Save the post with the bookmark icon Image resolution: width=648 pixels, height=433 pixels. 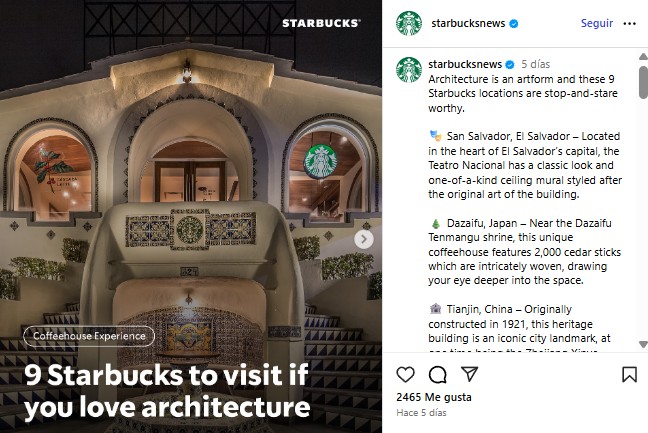coord(629,374)
